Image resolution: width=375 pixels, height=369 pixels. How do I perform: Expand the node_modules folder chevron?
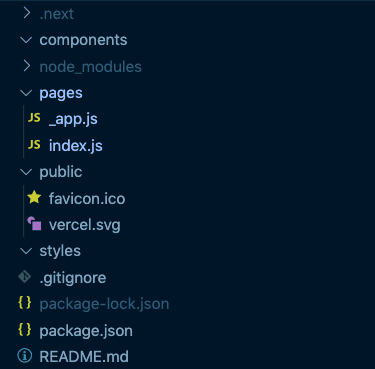pos(26,66)
